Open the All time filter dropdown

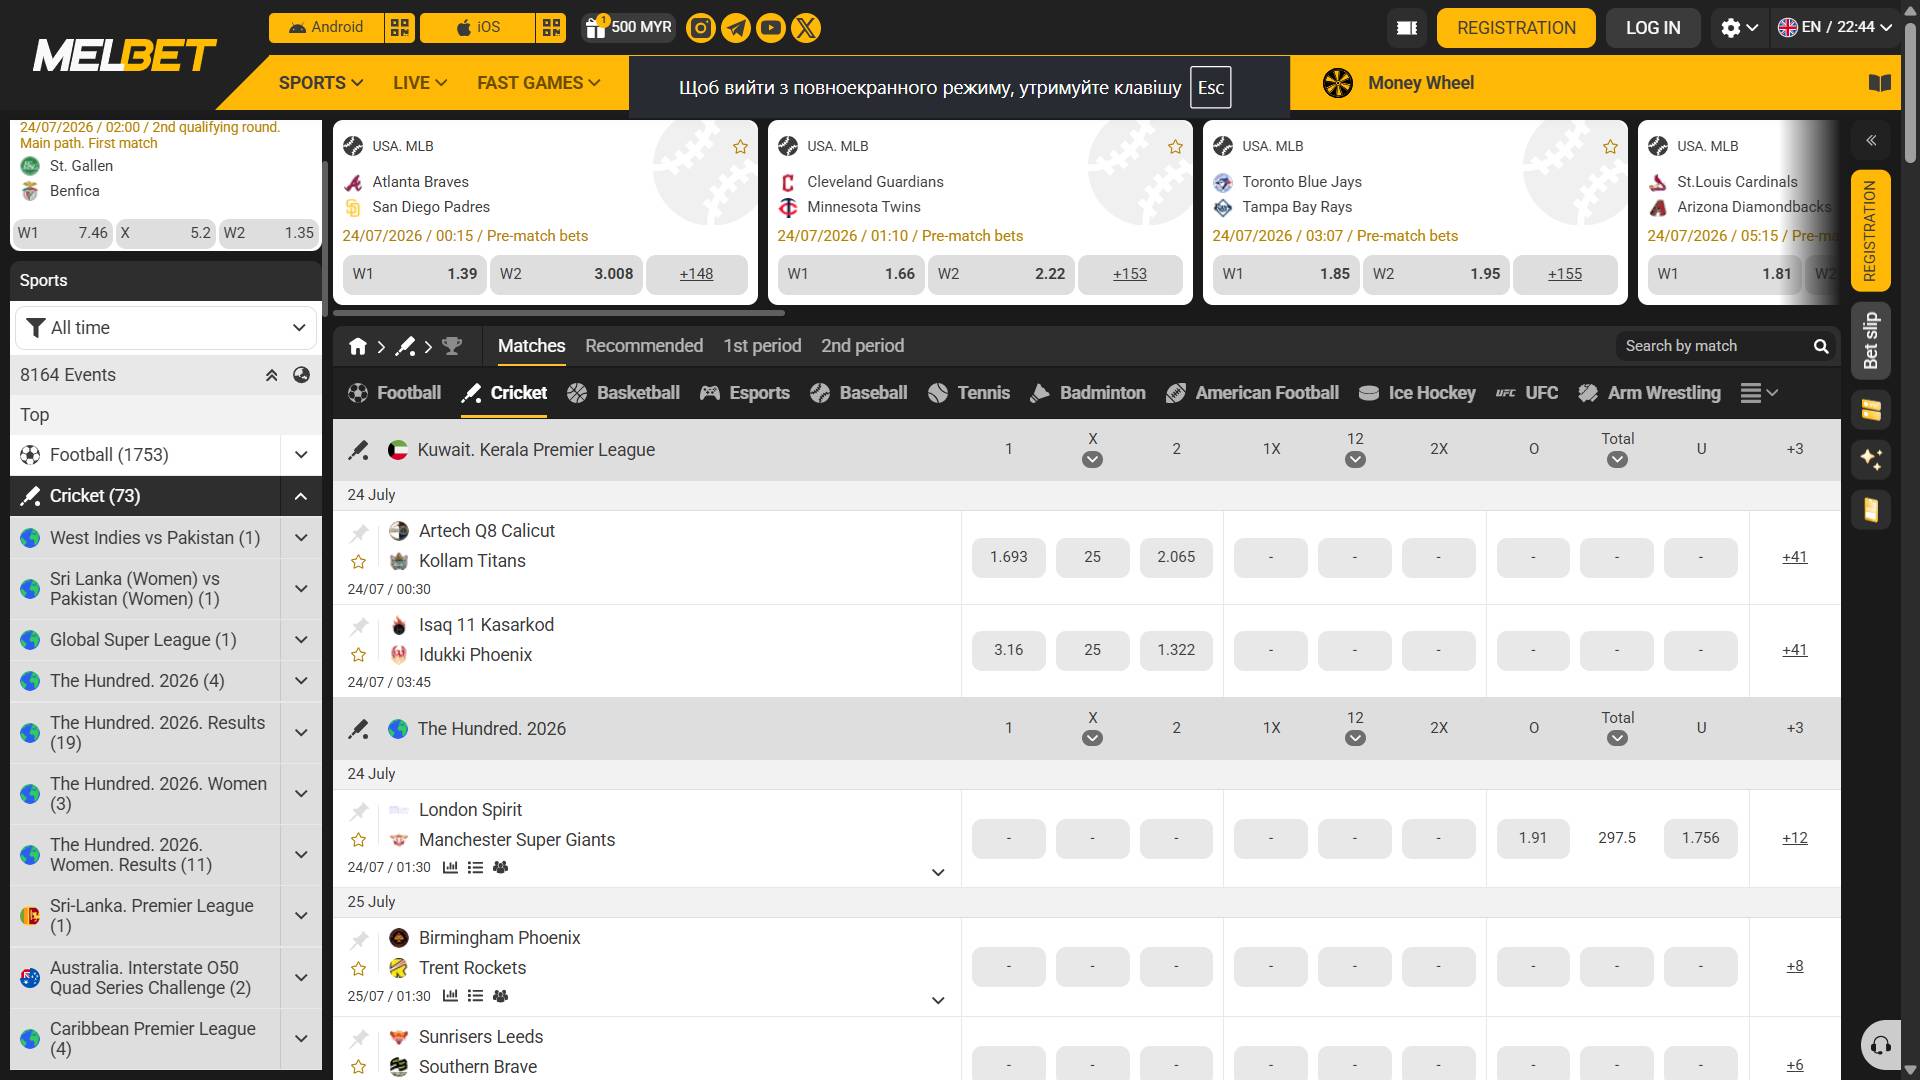166,328
